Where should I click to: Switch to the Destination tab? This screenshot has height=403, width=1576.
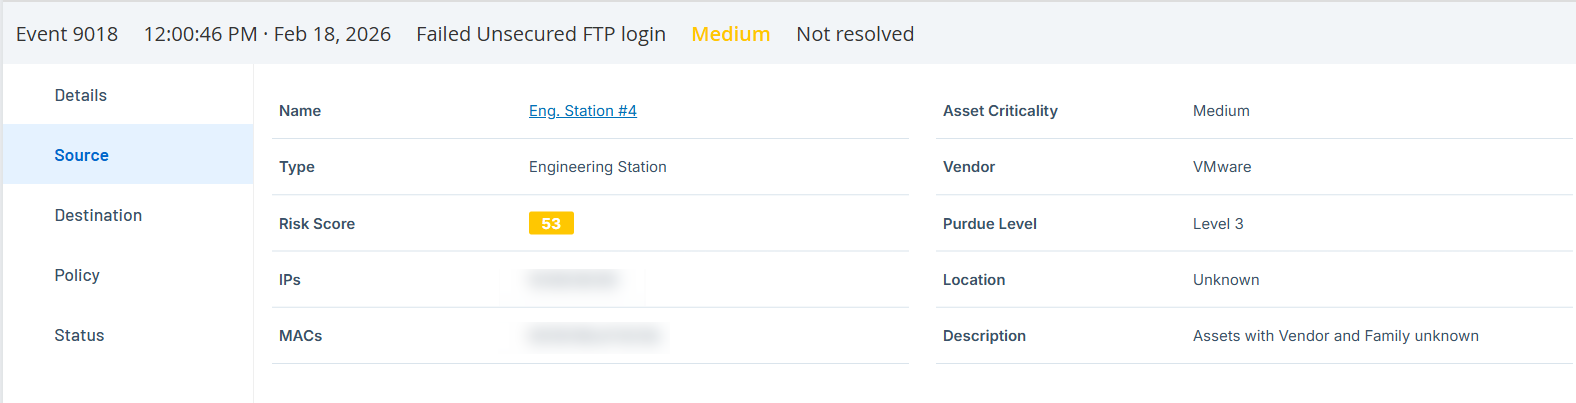click(x=98, y=215)
